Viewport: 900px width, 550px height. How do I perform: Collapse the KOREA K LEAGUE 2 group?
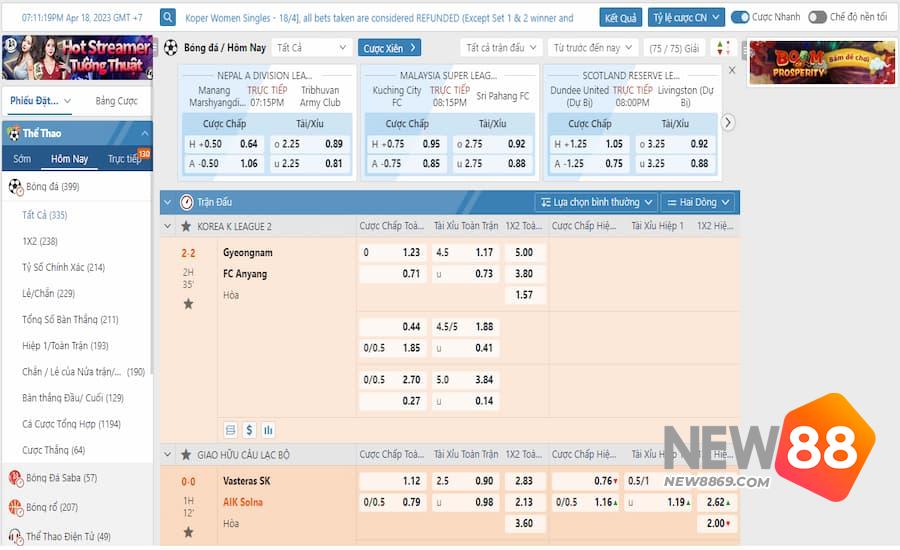pyautogui.click(x=168, y=226)
